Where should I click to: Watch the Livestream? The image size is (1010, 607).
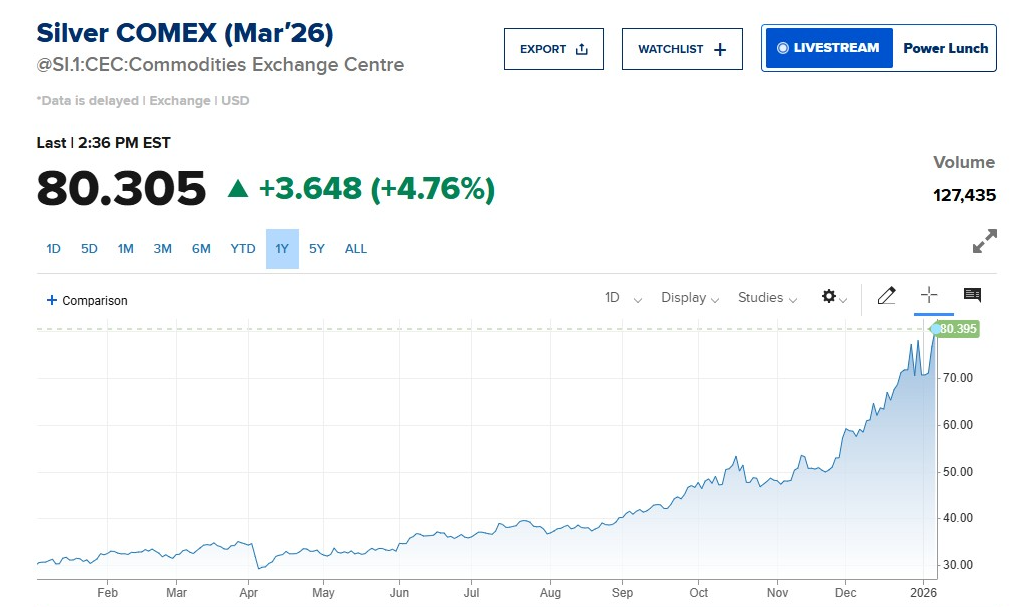pos(828,48)
